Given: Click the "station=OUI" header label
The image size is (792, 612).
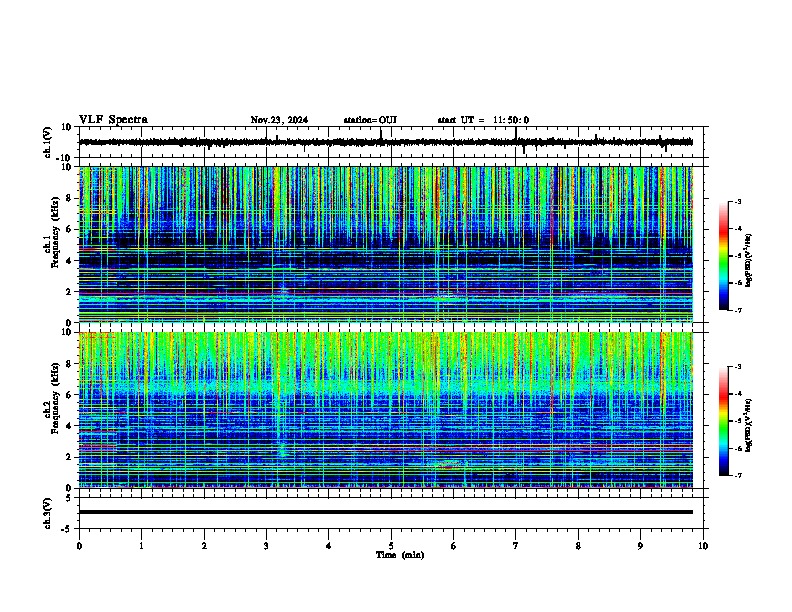Looking at the screenshot, I should click(x=370, y=120).
